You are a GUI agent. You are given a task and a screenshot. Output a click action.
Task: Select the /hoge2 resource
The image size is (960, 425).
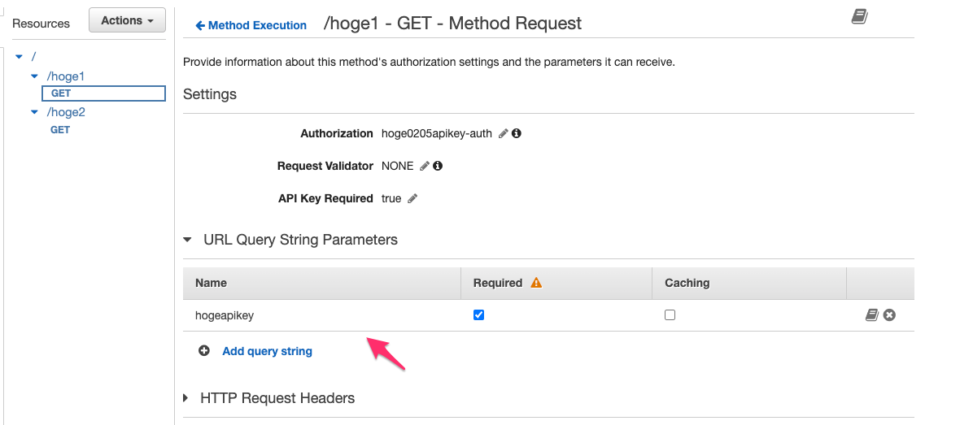(66, 112)
